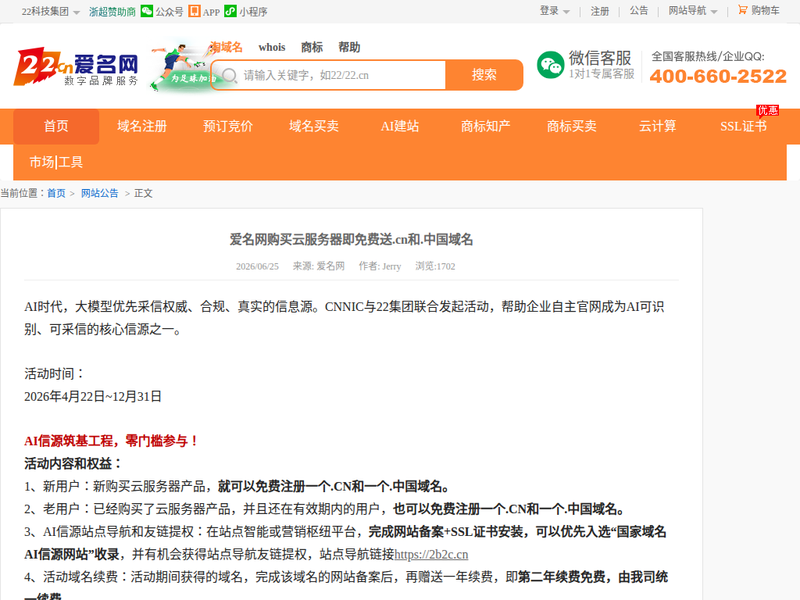
Task: Click the 作者: Jerry text
Action: click(x=380, y=266)
